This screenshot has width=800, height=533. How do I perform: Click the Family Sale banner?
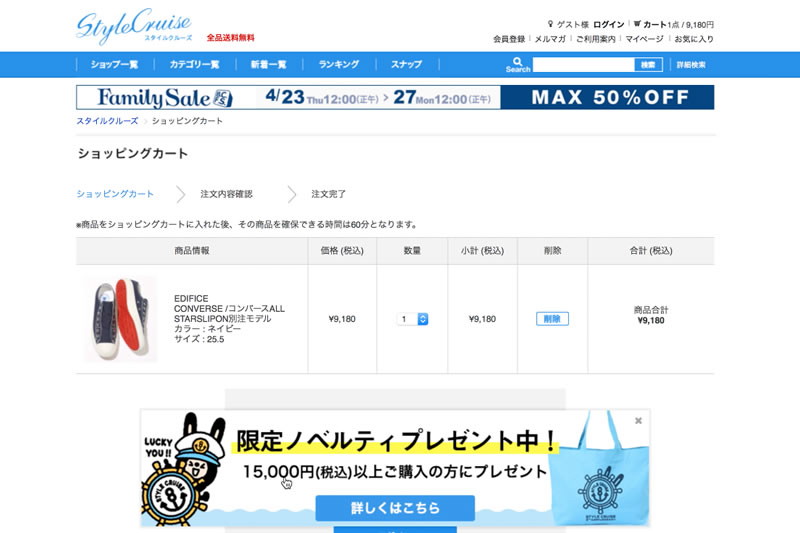pos(395,97)
